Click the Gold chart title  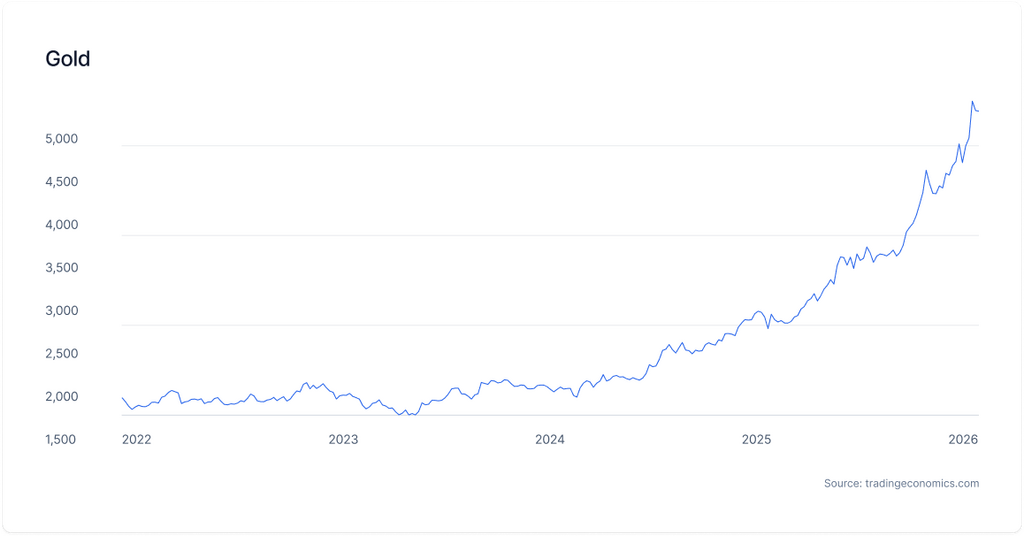tap(68, 59)
